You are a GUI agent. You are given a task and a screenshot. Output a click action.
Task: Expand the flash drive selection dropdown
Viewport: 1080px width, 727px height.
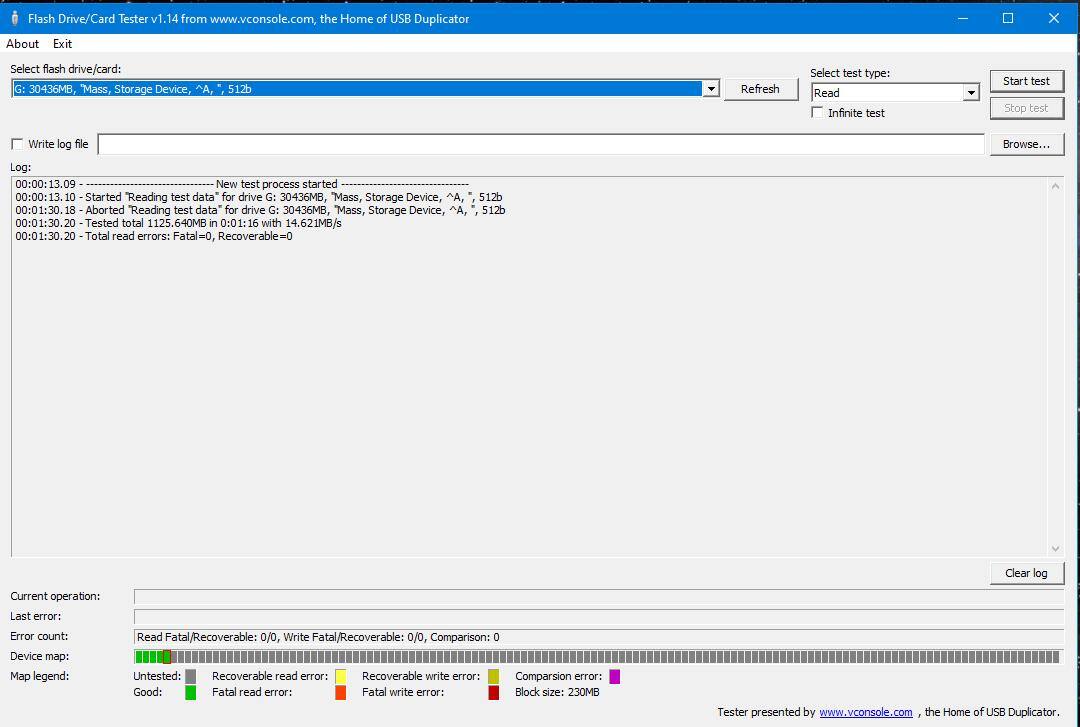[x=711, y=89]
